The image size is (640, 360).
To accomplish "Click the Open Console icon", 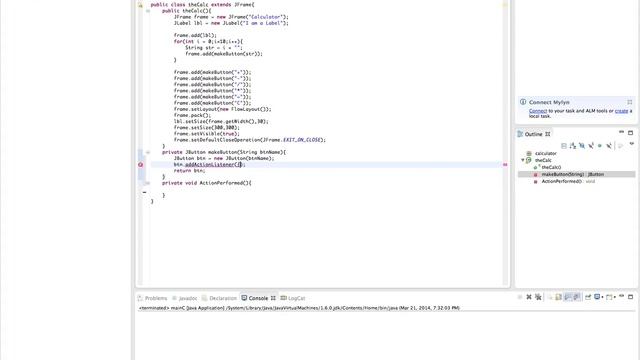I will point(609,297).
